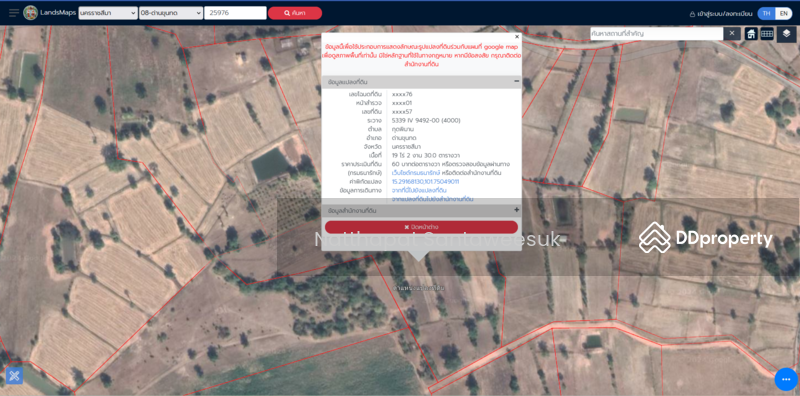Close the info popup with X
The width and height of the screenshot is (800, 396).
point(517,37)
